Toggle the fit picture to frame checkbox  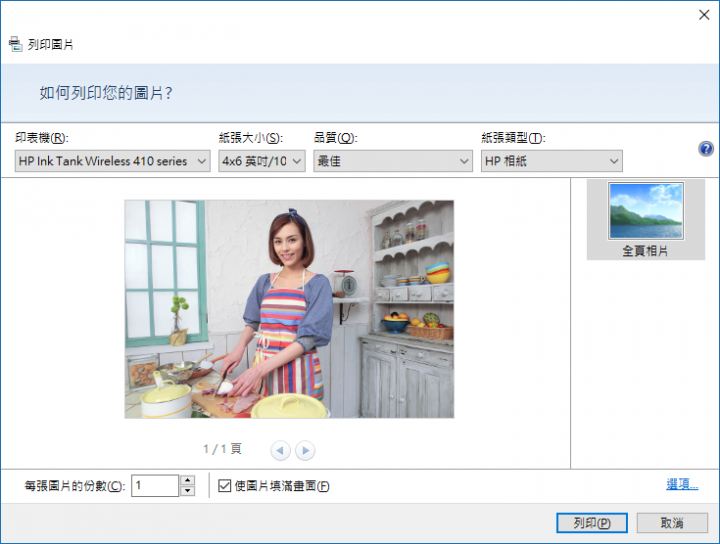pyautogui.click(x=224, y=486)
